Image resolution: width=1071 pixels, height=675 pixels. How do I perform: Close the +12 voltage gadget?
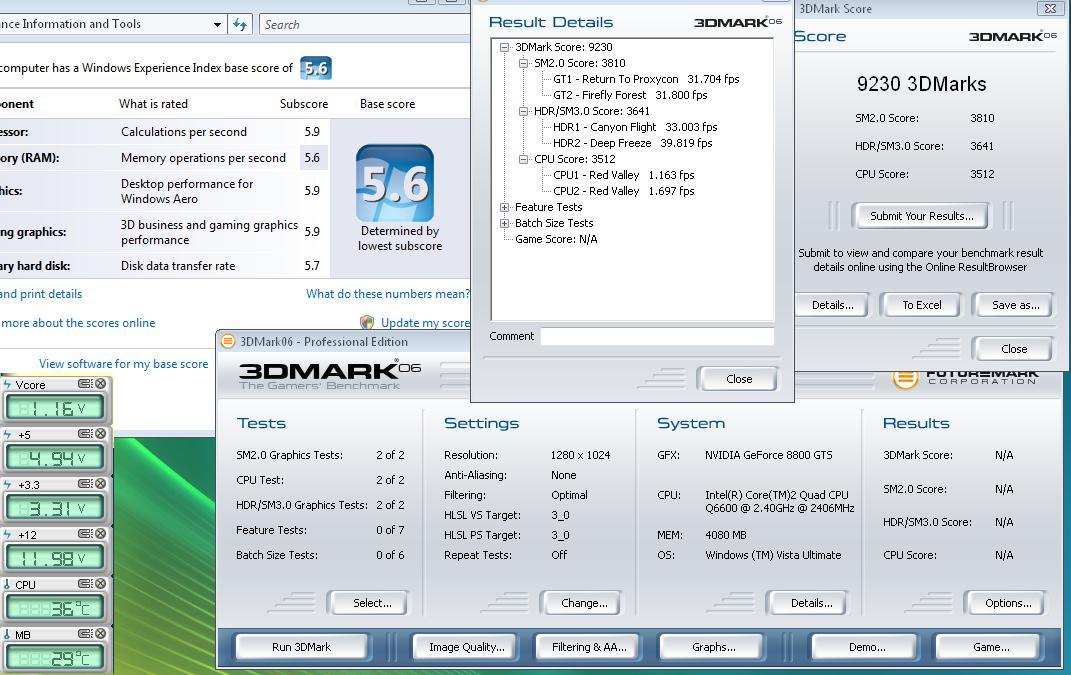[100, 534]
